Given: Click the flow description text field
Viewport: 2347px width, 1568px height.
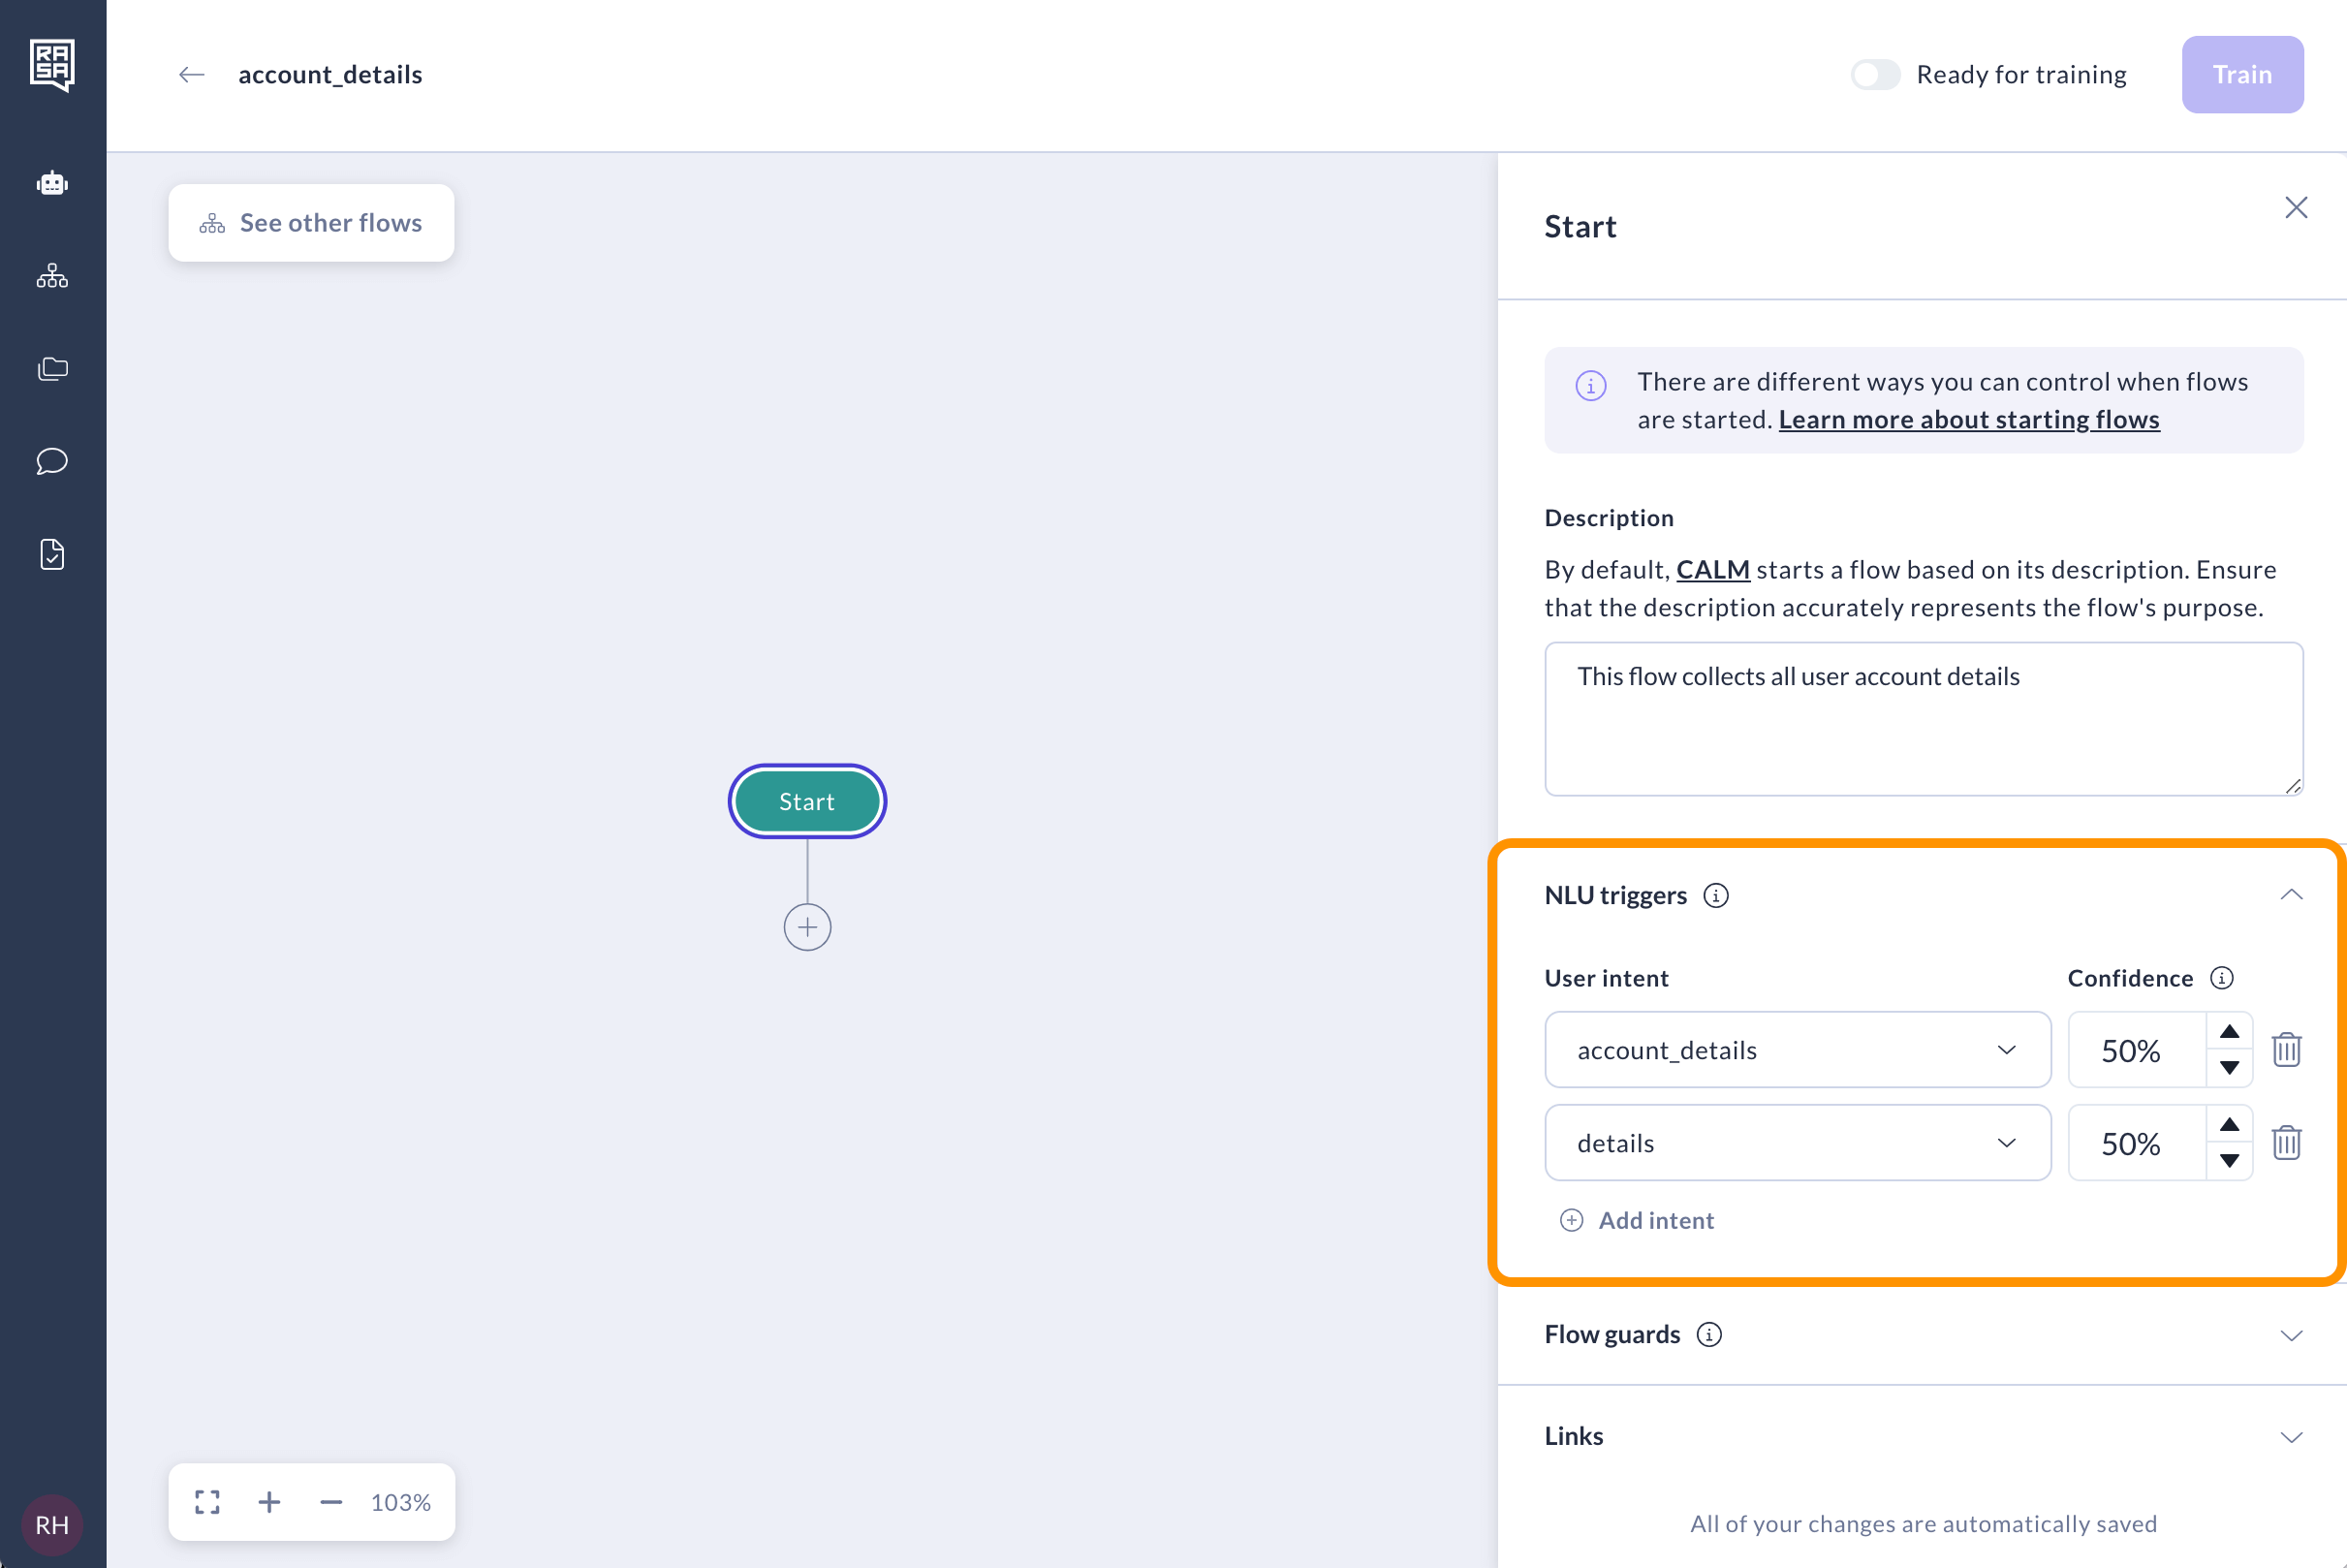Looking at the screenshot, I should point(1922,719).
